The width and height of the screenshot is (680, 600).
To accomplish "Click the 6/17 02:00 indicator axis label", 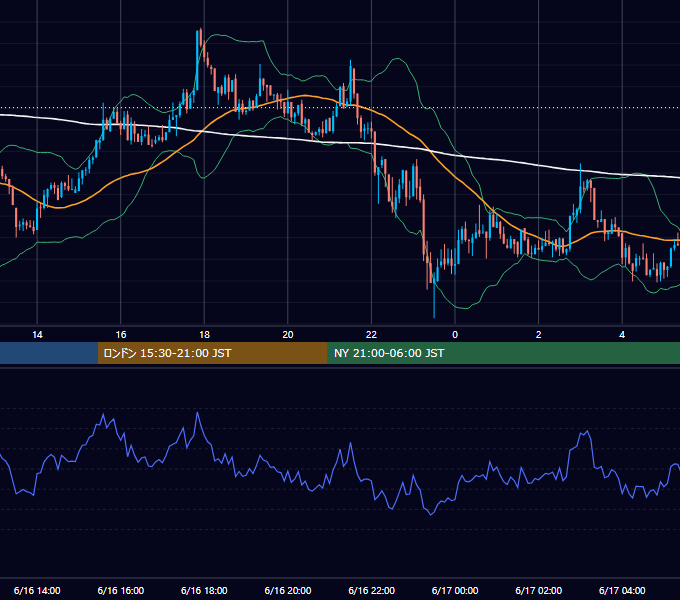I will [539, 590].
